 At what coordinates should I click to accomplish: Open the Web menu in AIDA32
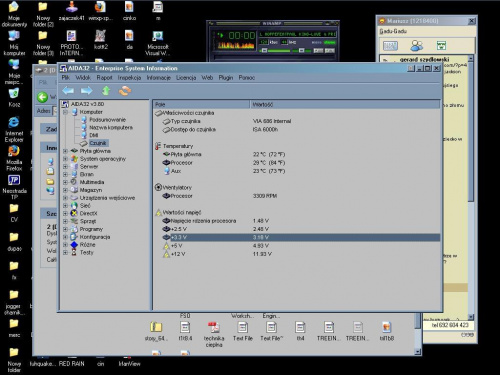coord(207,78)
